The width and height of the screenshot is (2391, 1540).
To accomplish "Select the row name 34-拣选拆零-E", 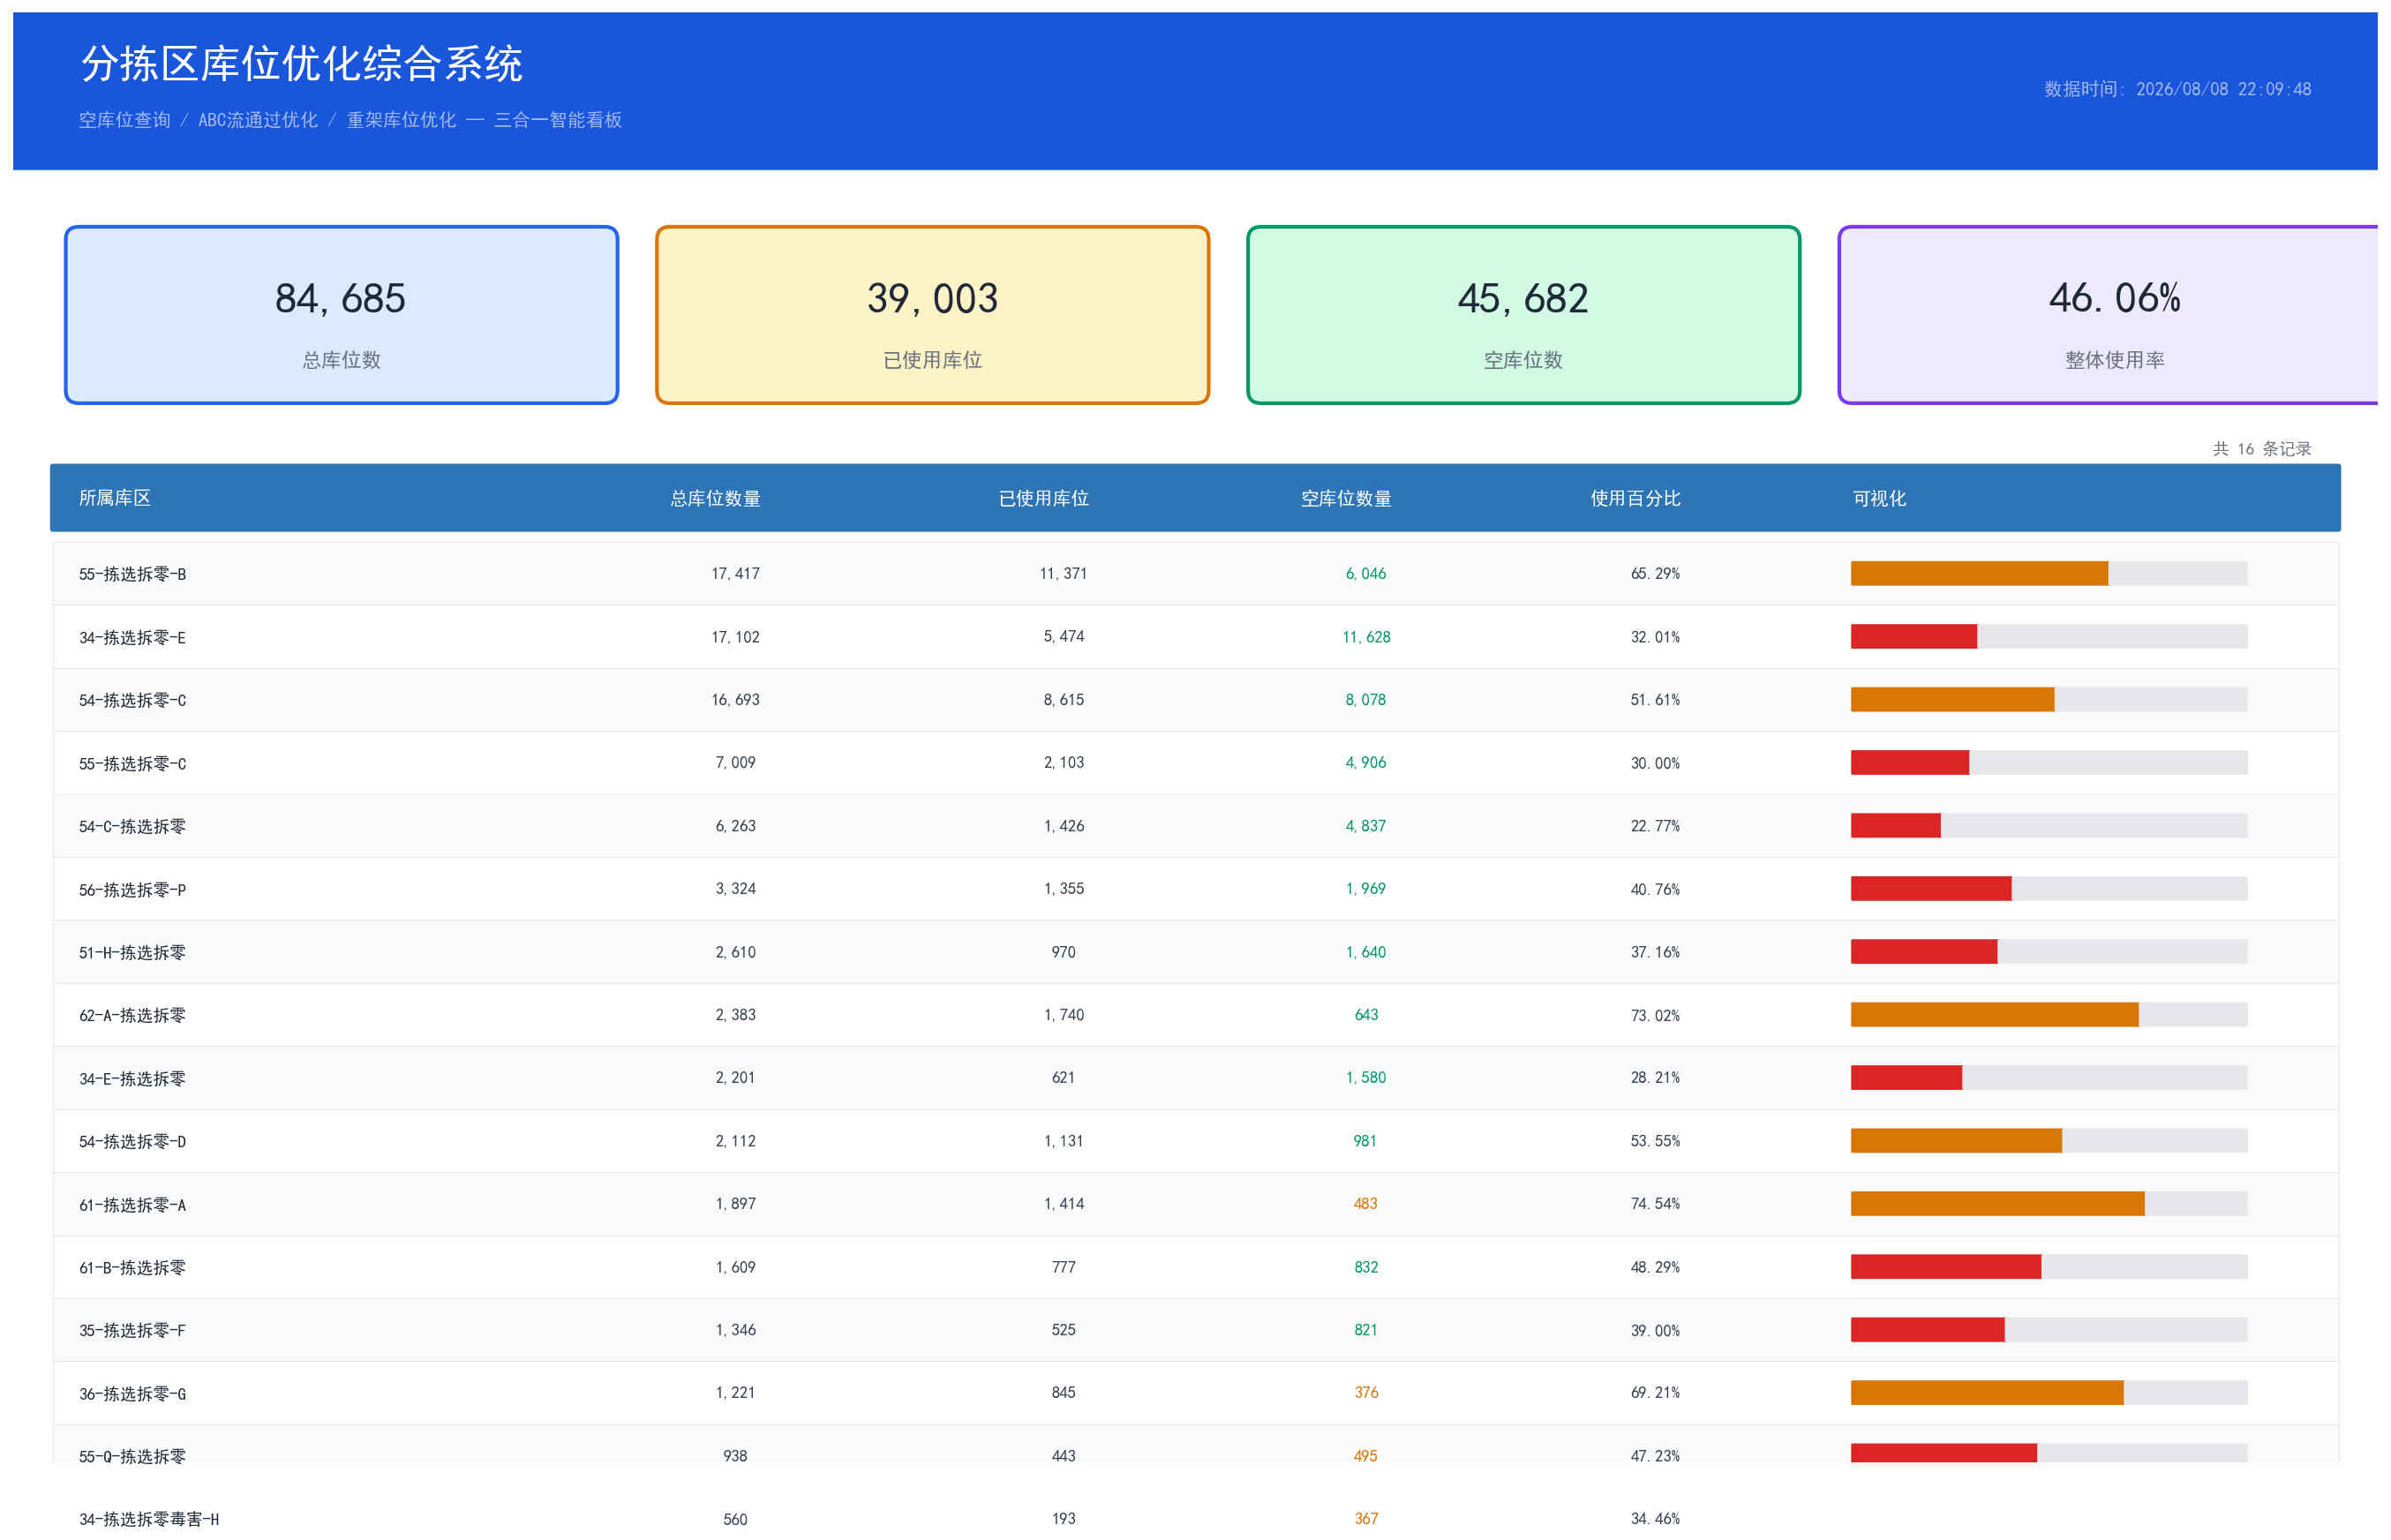I will tap(132, 637).
